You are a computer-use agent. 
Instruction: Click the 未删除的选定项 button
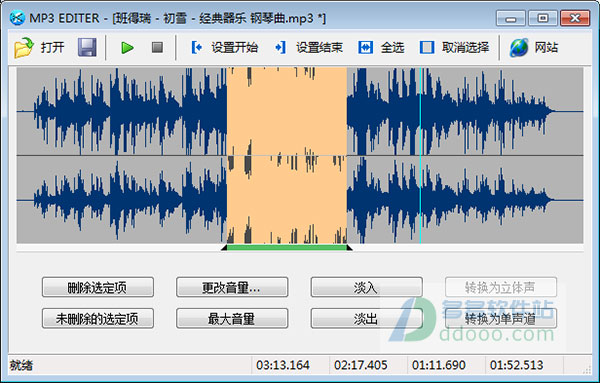98,319
